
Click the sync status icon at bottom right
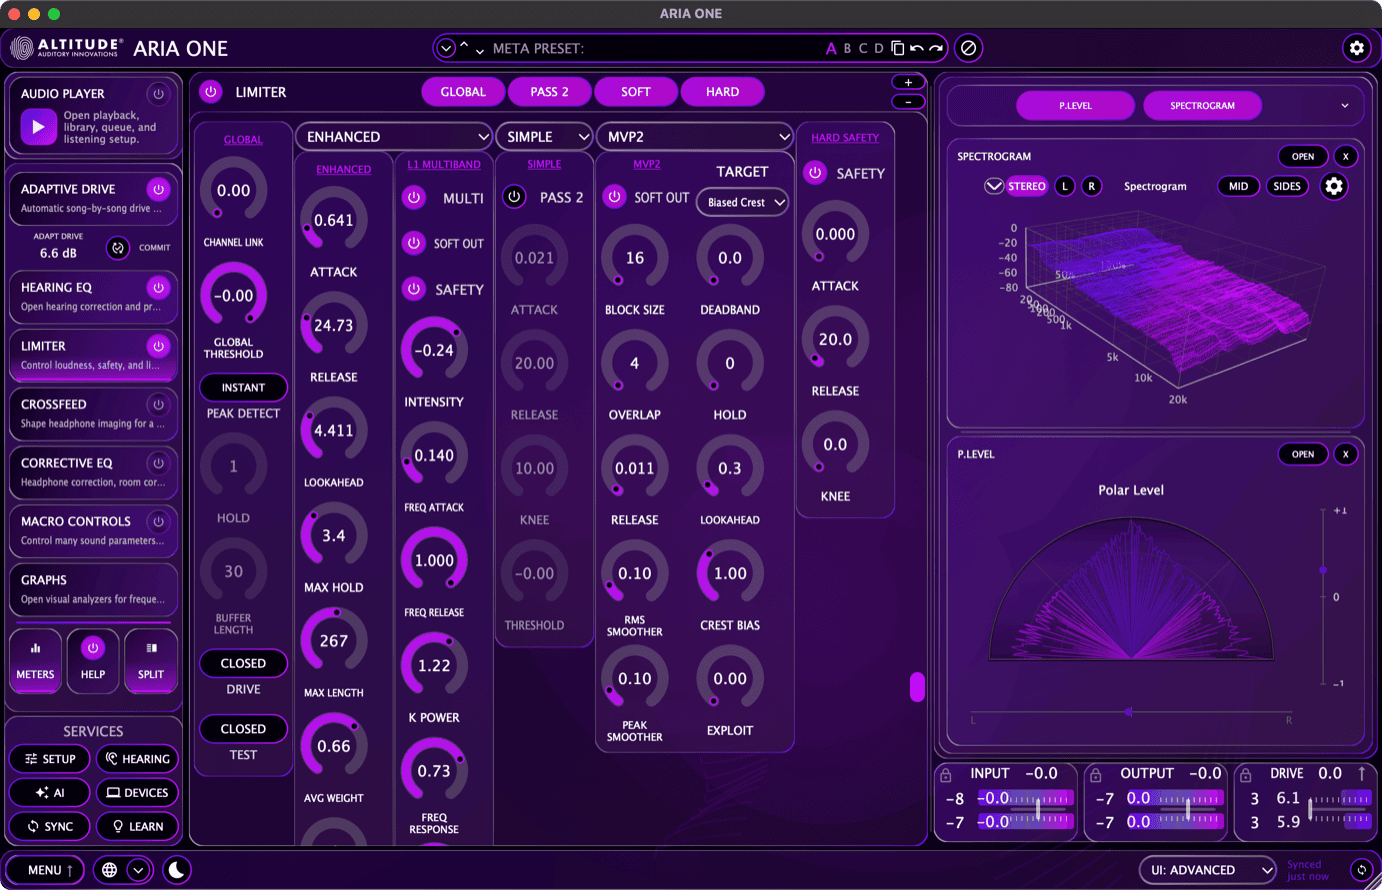tap(1361, 870)
